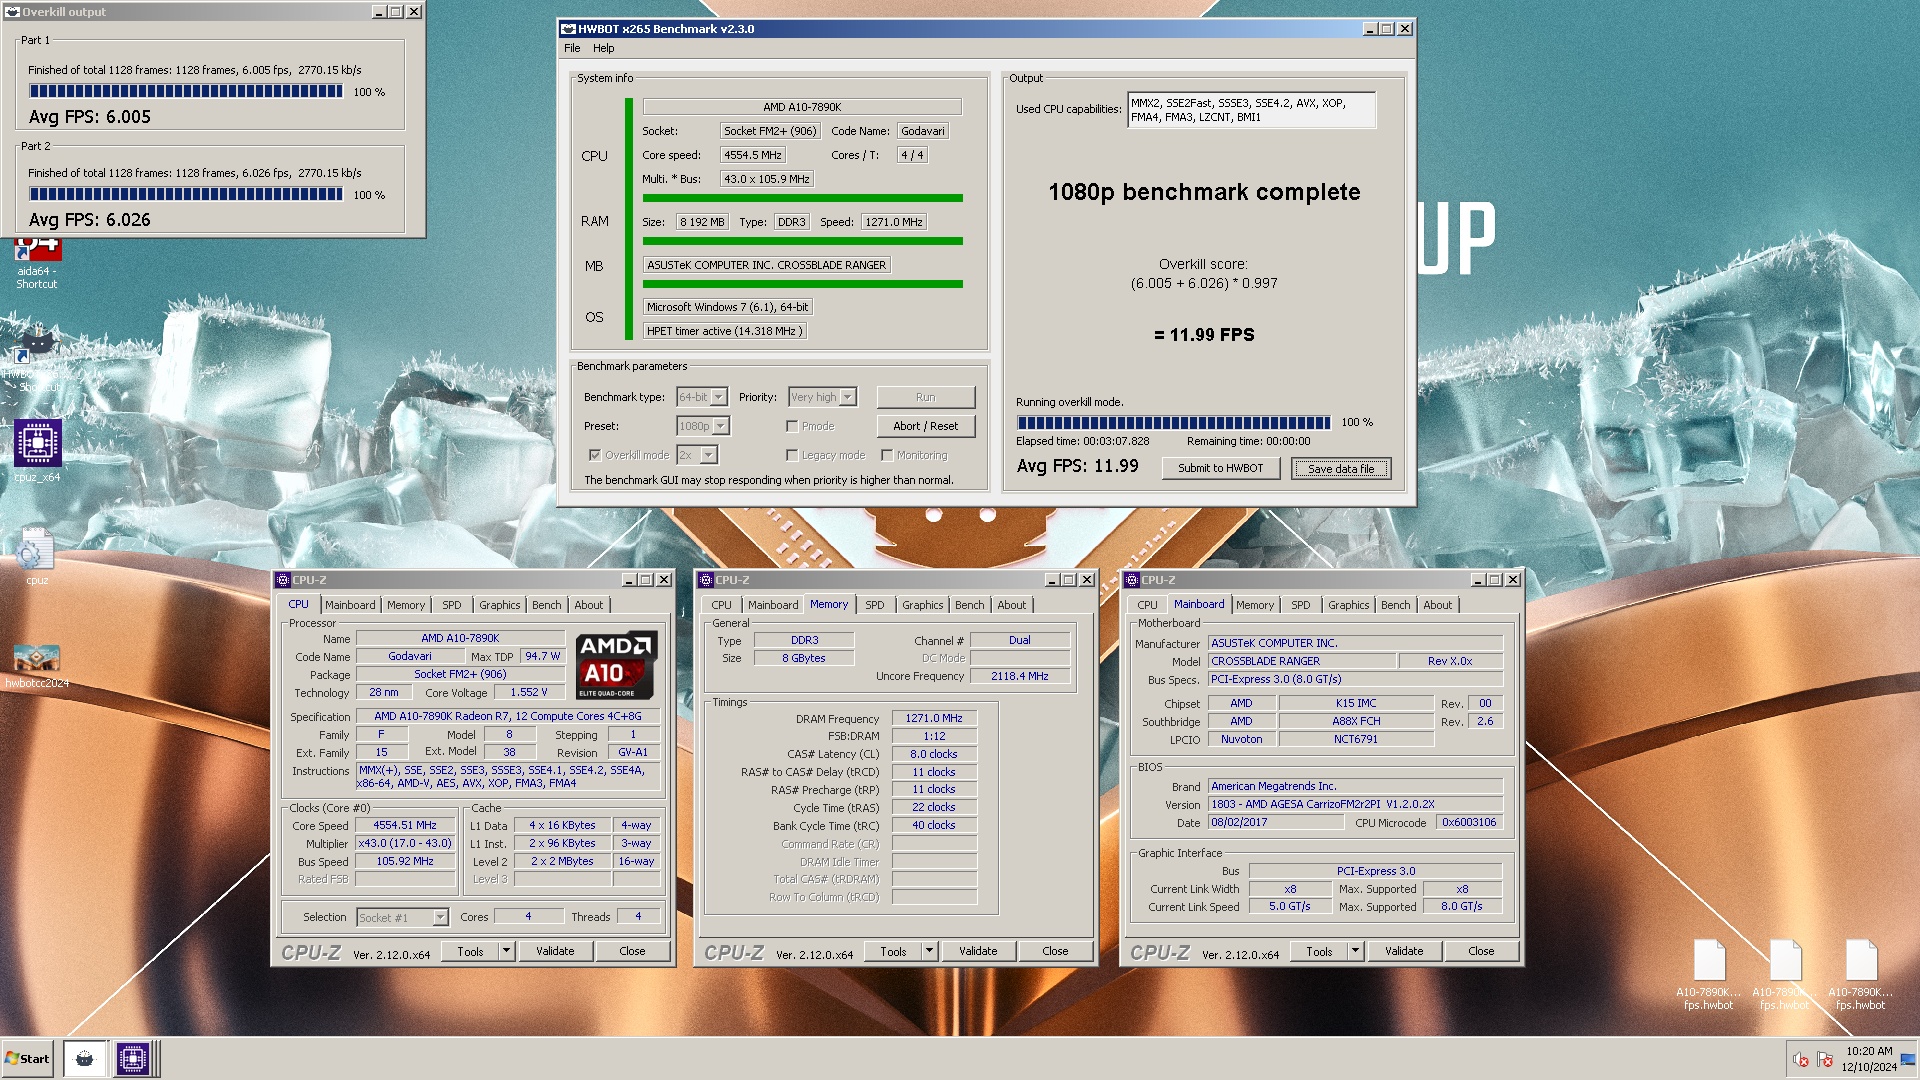Toggle the Overkill mode checkbox
The width and height of the screenshot is (1920, 1080).
595,455
